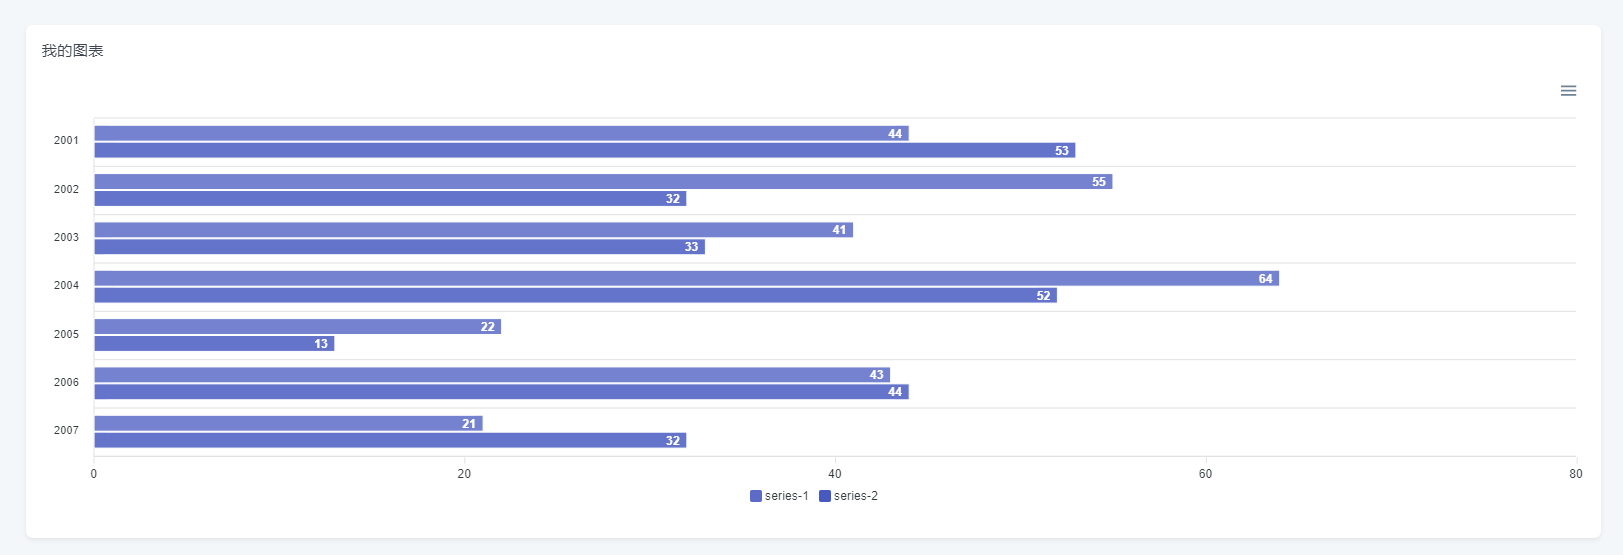This screenshot has width=1623, height=555.
Task: Click the 2006 bar labeled 44
Action: point(500,392)
